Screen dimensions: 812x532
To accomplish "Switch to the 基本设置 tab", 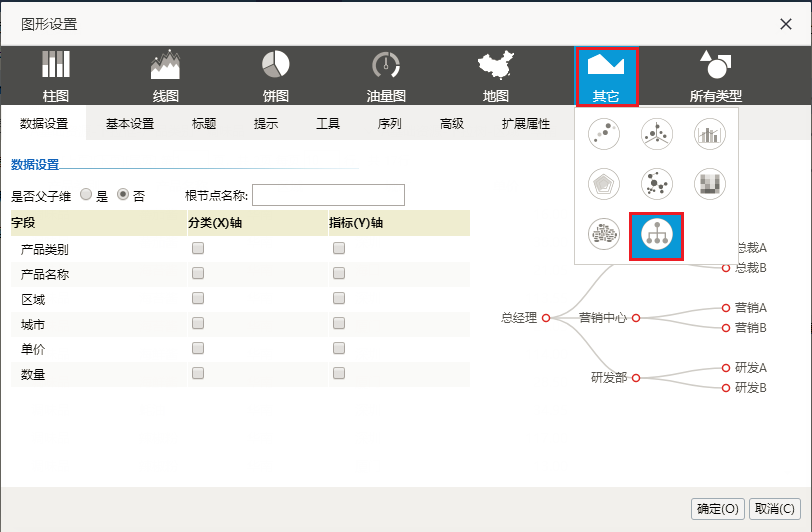I will click(x=130, y=123).
